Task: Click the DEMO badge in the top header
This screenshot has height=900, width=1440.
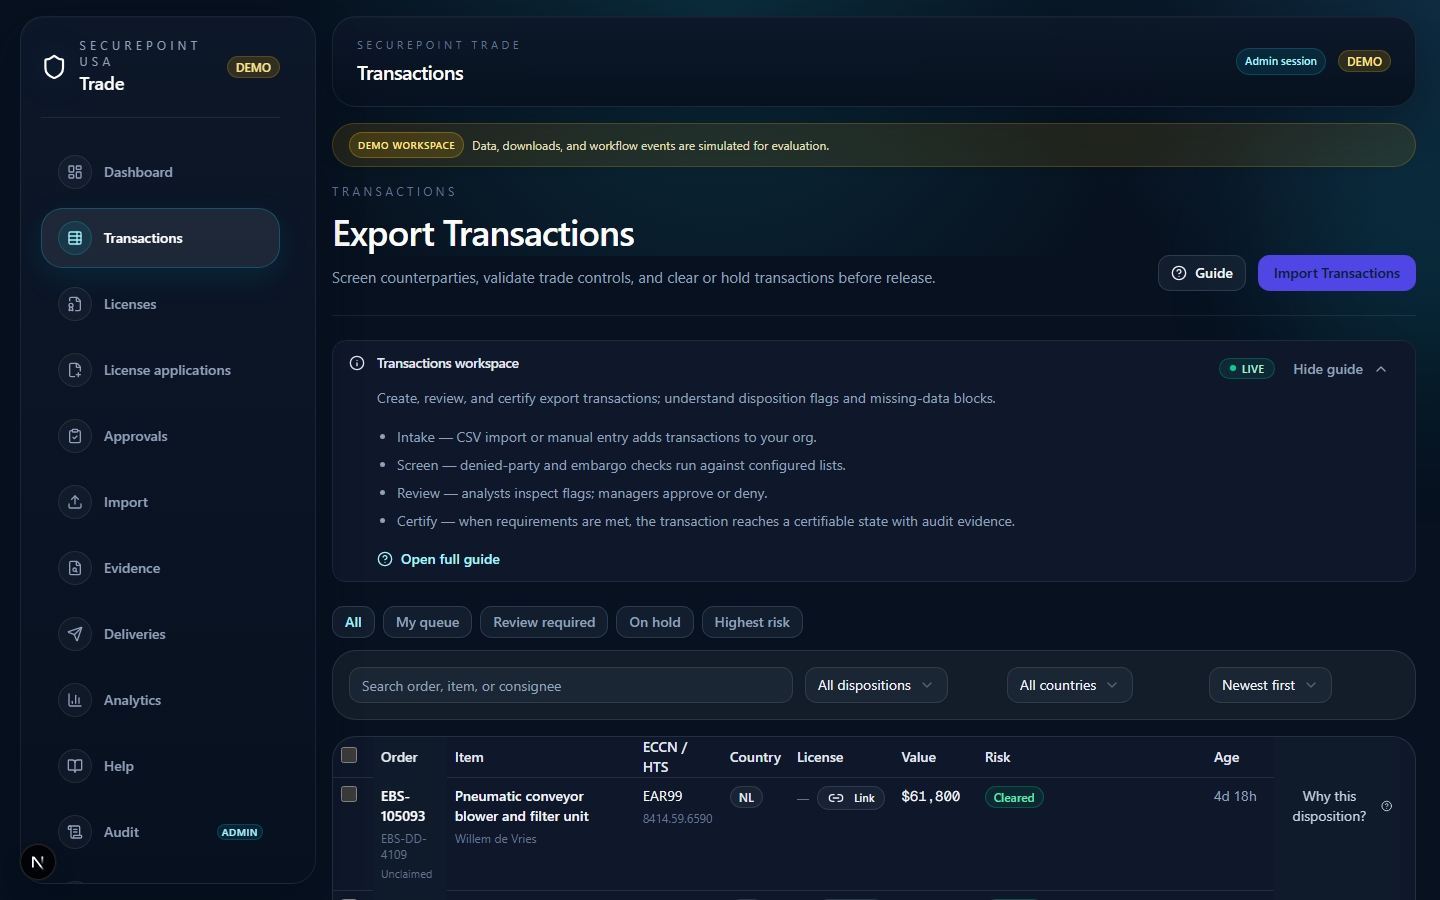Action: click(x=1364, y=61)
